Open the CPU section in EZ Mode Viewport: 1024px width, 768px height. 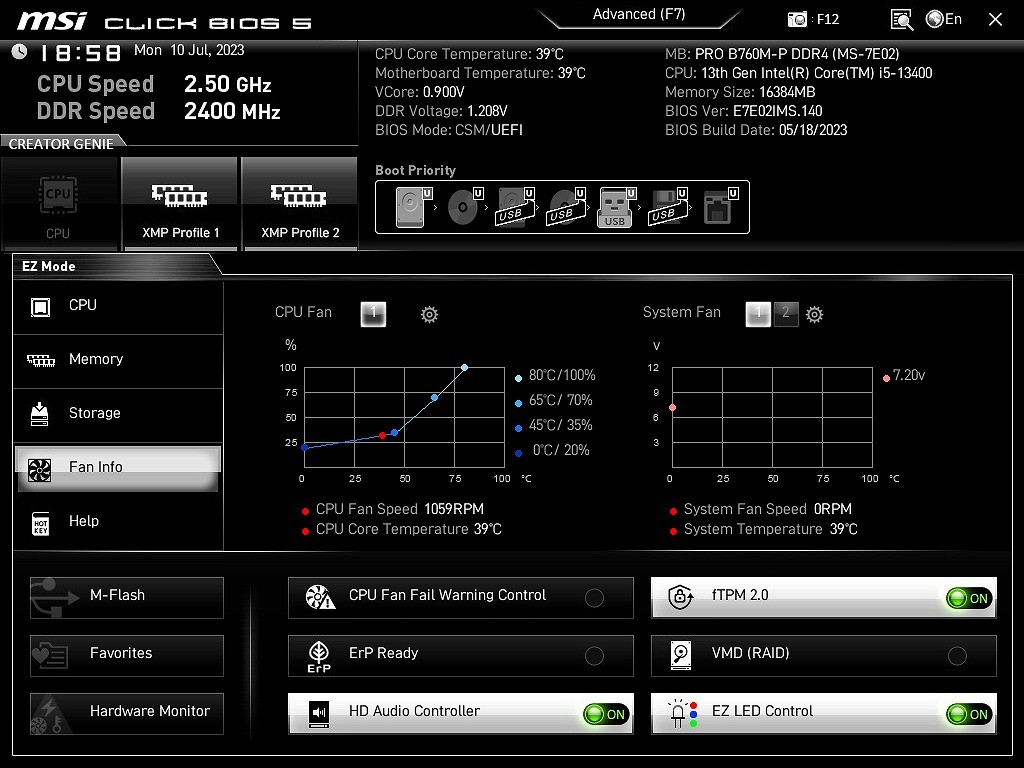118,306
